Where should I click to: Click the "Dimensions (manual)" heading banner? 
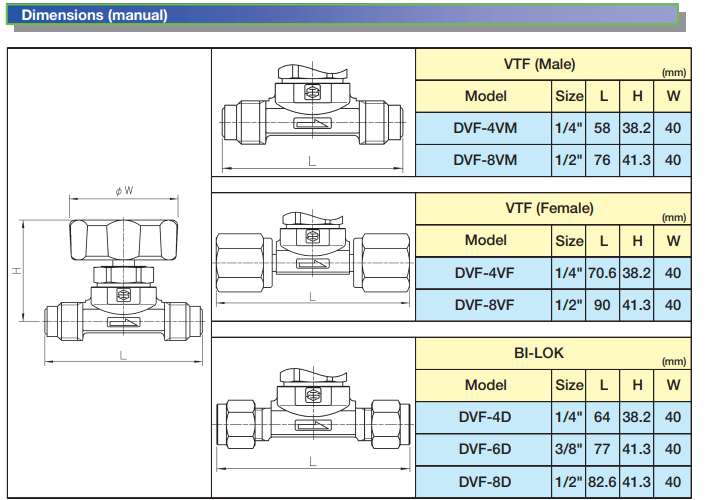[x=342, y=14]
